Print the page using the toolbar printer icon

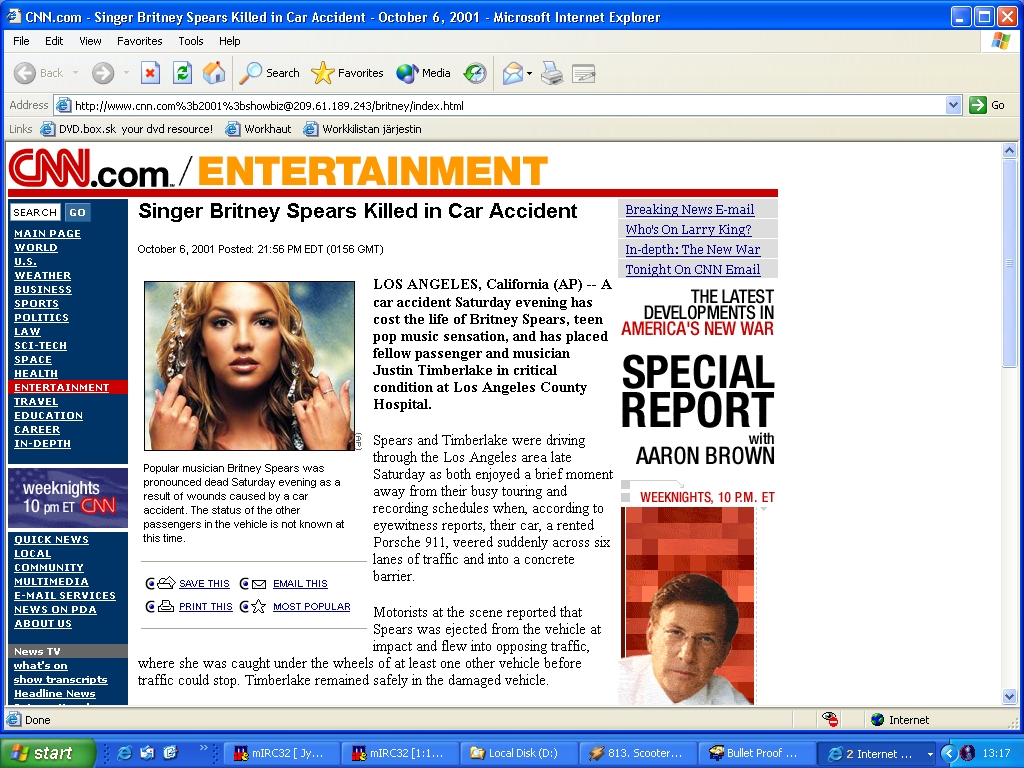coord(552,73)
